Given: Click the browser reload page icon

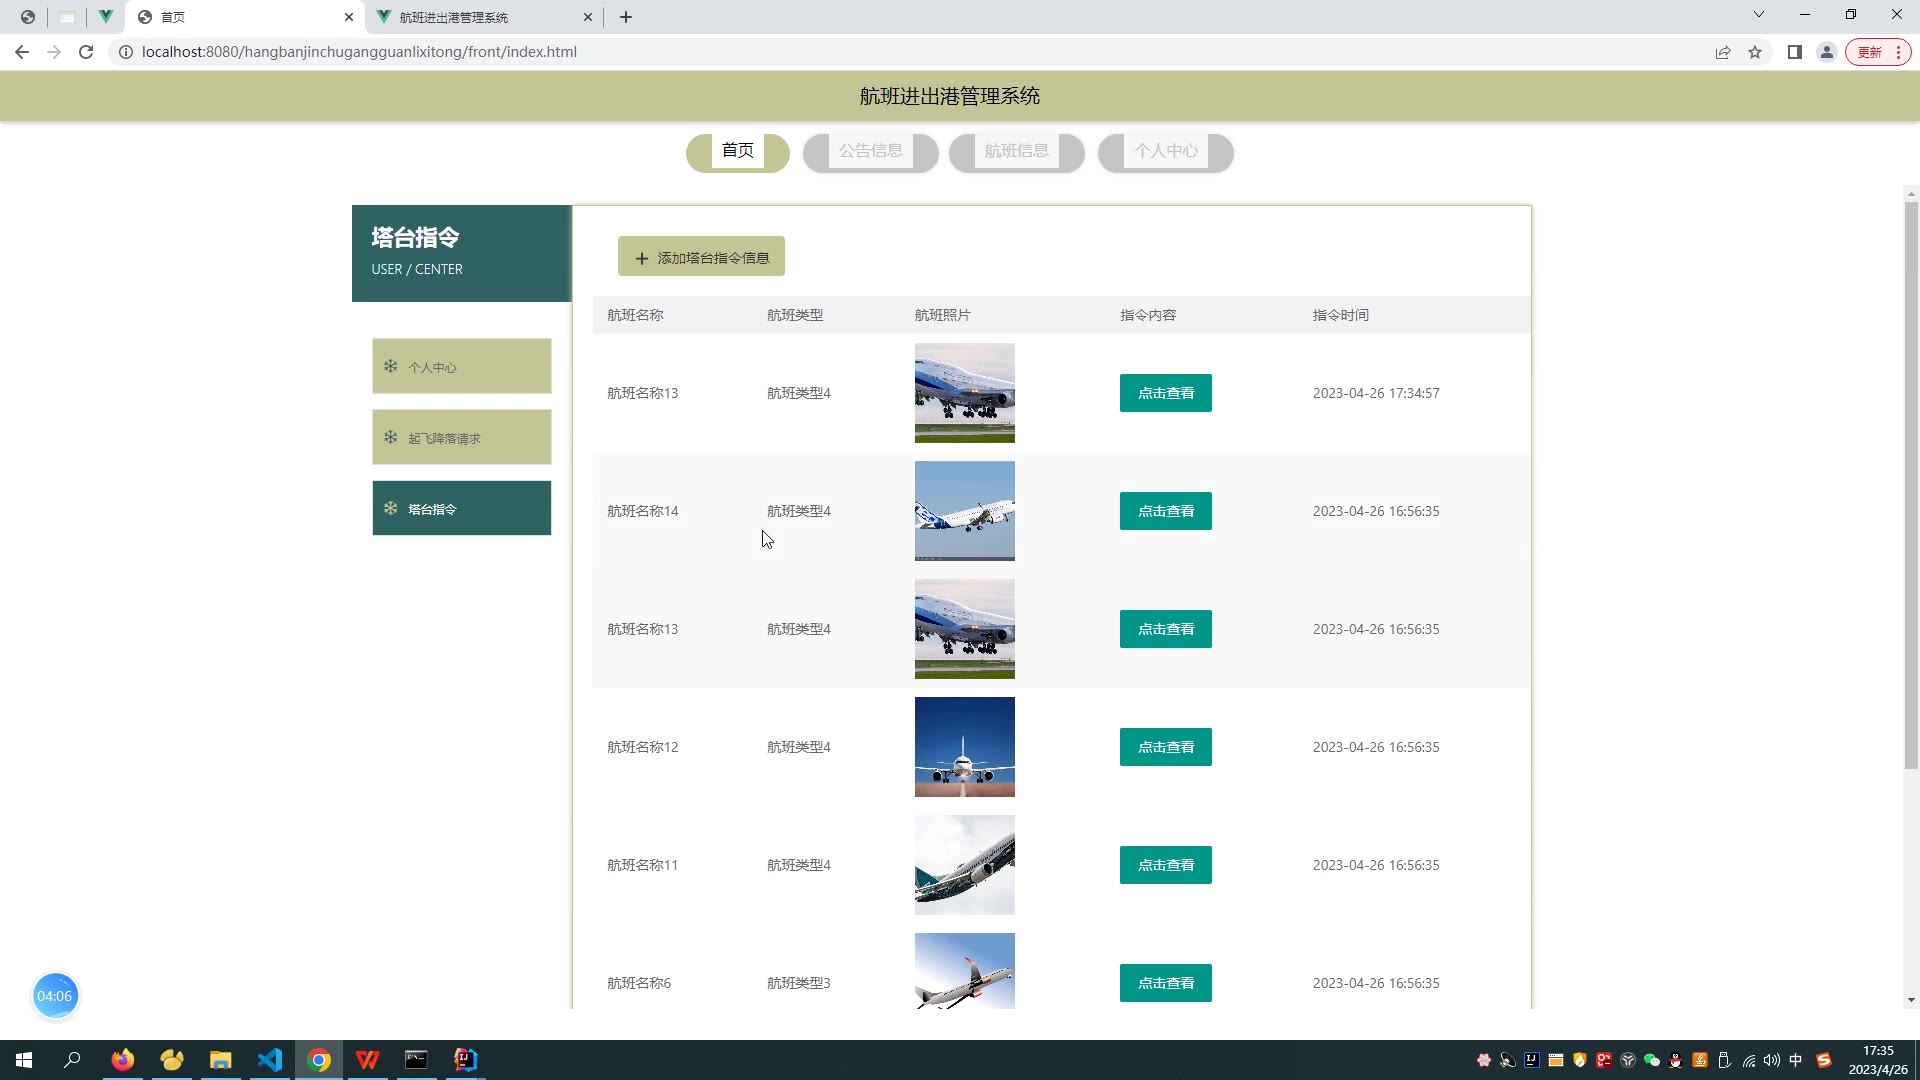Looking at the screenshot, I should (x=86, y=52).
